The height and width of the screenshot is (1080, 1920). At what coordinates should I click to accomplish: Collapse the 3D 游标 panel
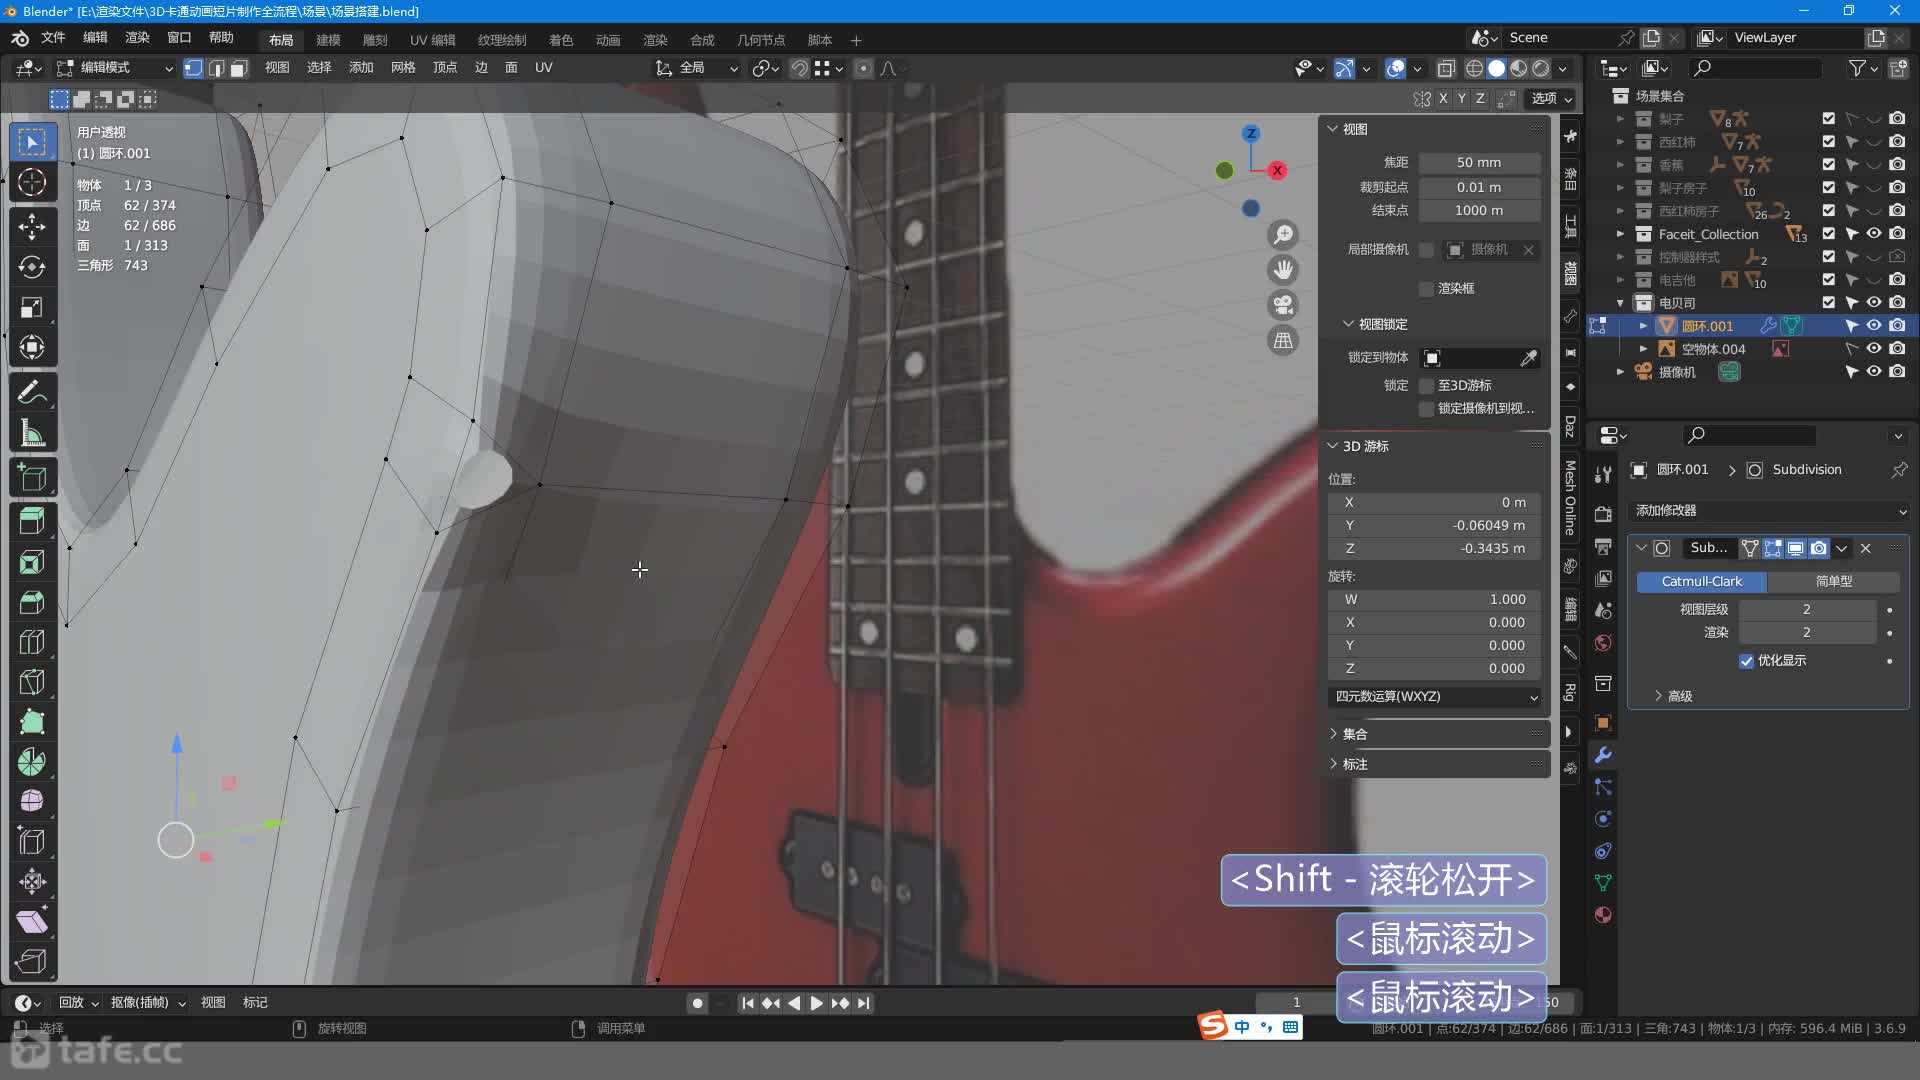tap(1332, 446)
